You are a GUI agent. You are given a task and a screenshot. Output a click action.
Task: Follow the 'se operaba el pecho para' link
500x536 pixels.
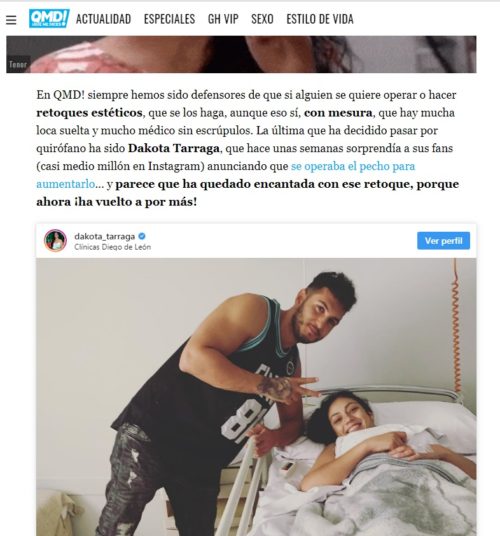click(353, 166)
